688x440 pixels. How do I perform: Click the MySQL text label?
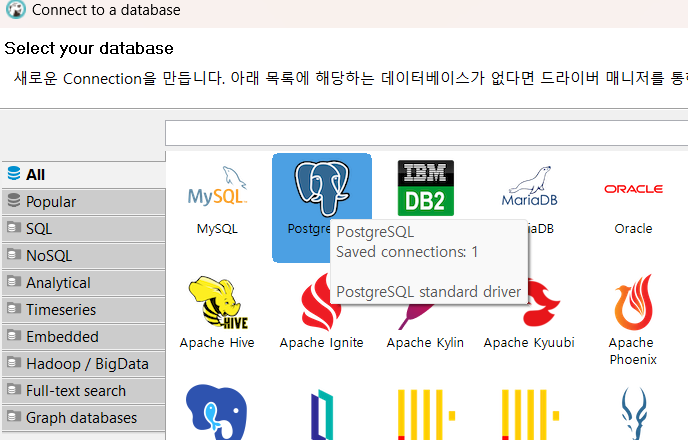(217, 229)
